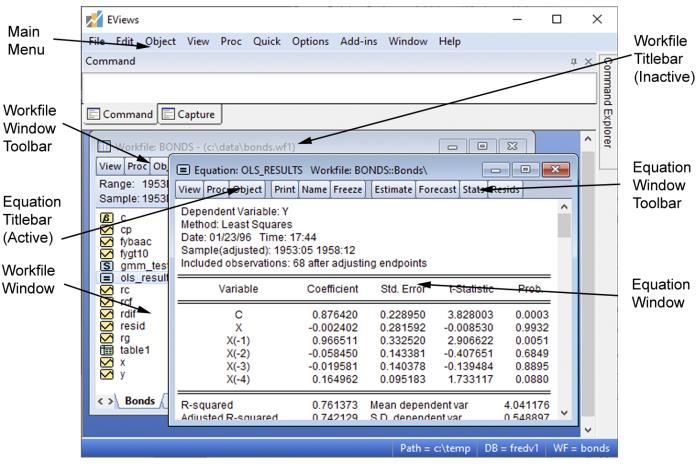Click Resids in the equation toolbar
The width and height of the screenshot is (696, 470).
pyautogui.click(x=505, y=190)
